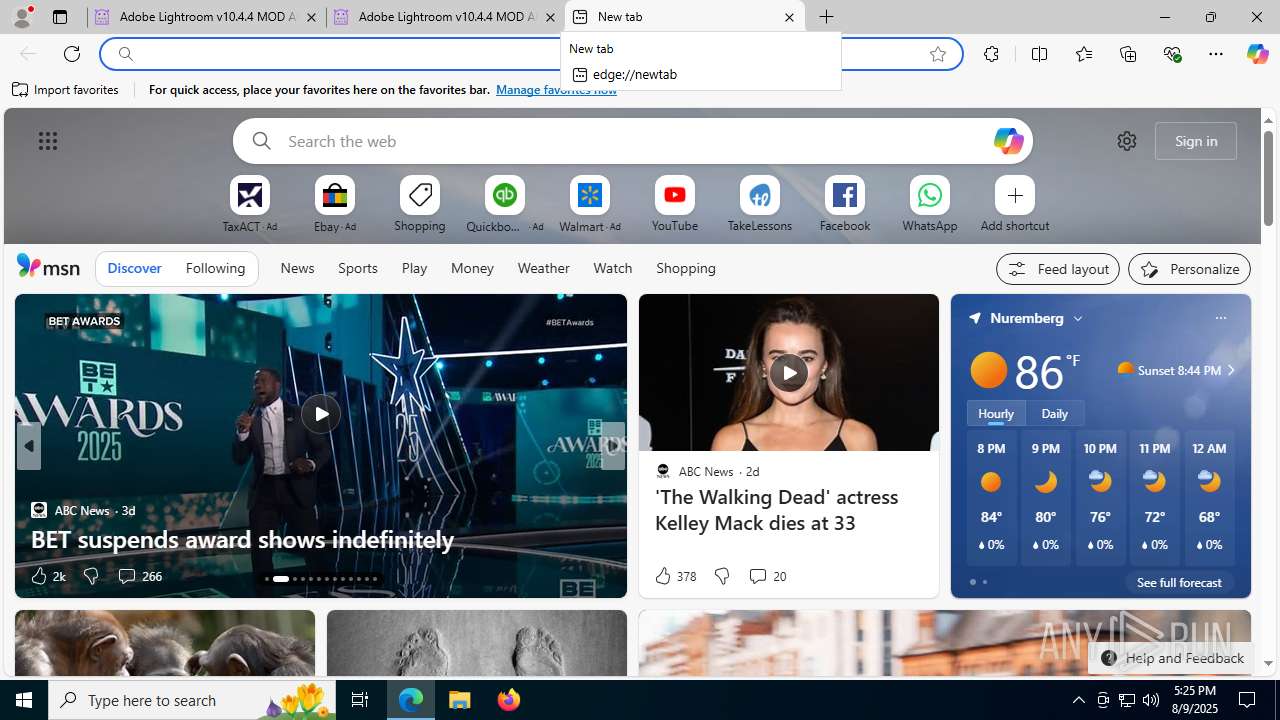Open the Edge profile icon
The height and width of the screenshot is (720, 1280).
point(22,16)
